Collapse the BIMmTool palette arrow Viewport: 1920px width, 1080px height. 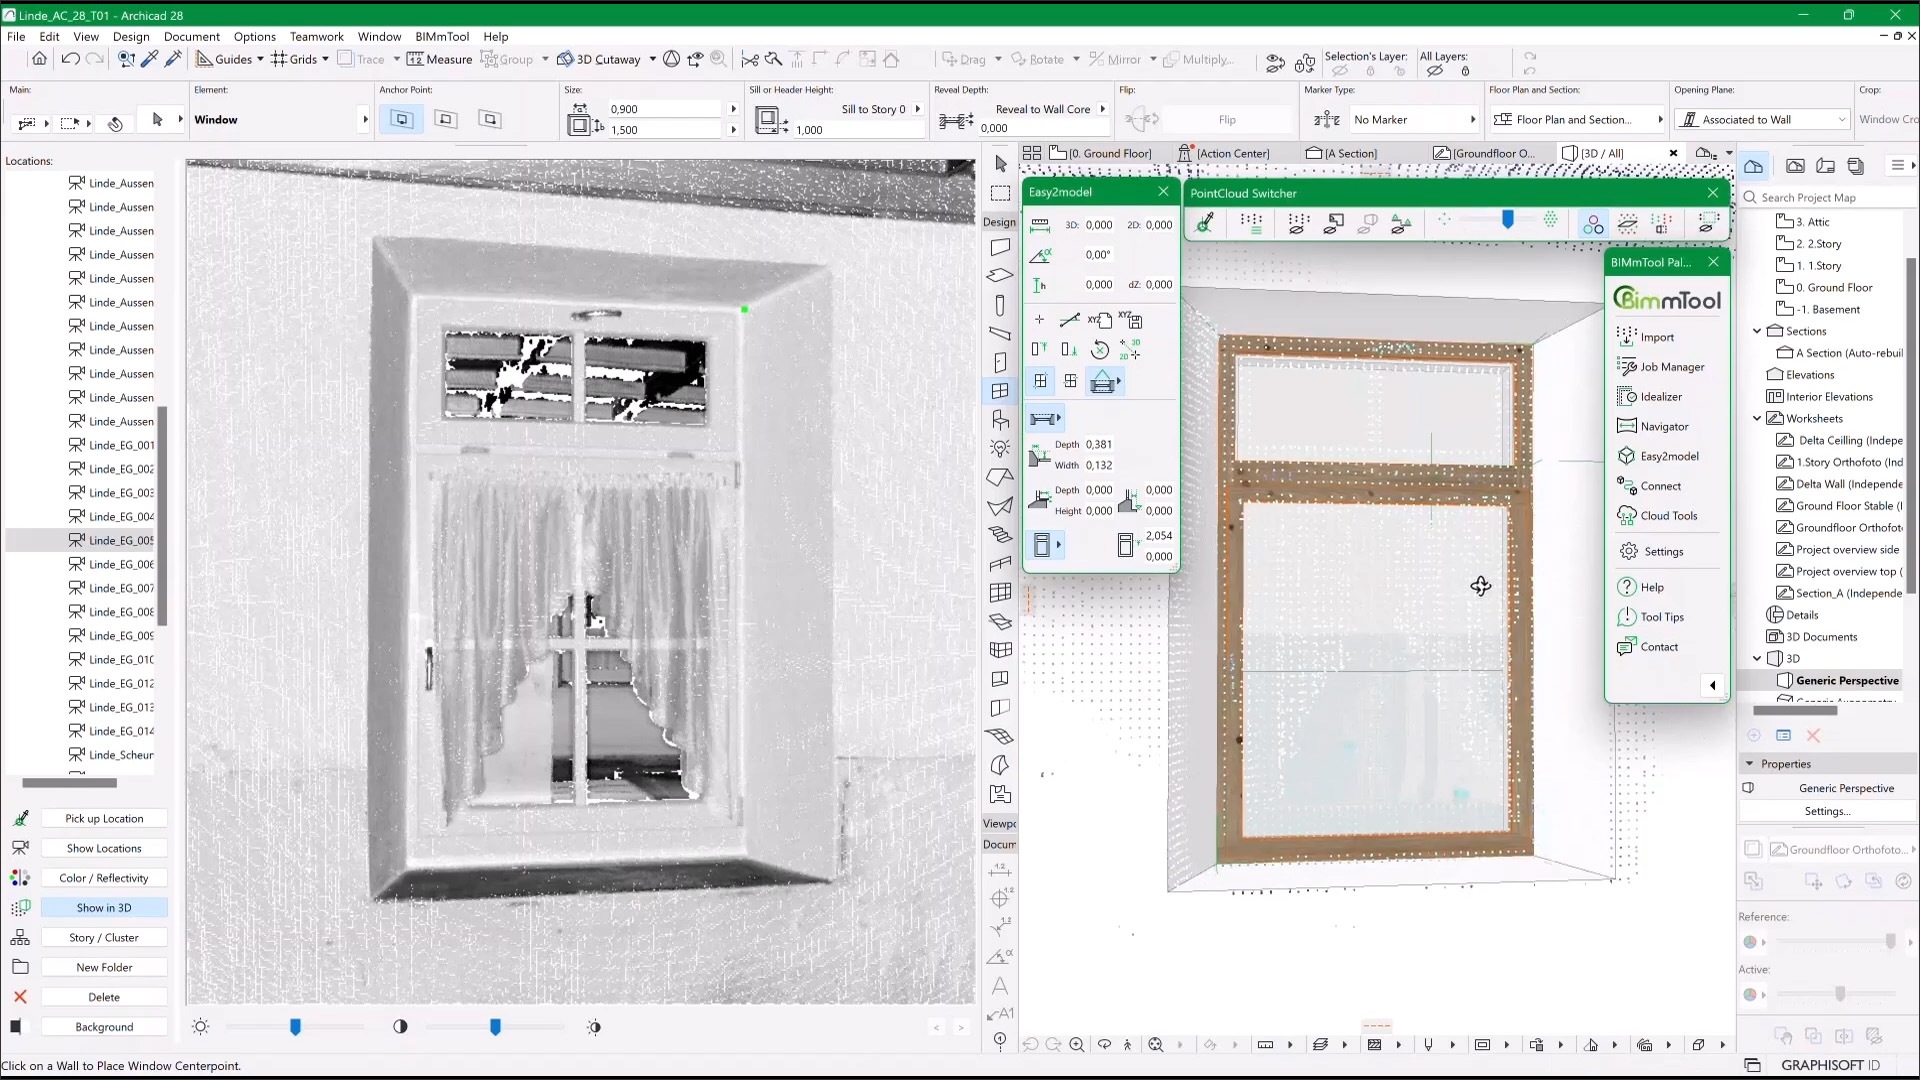coord(1713,685)
